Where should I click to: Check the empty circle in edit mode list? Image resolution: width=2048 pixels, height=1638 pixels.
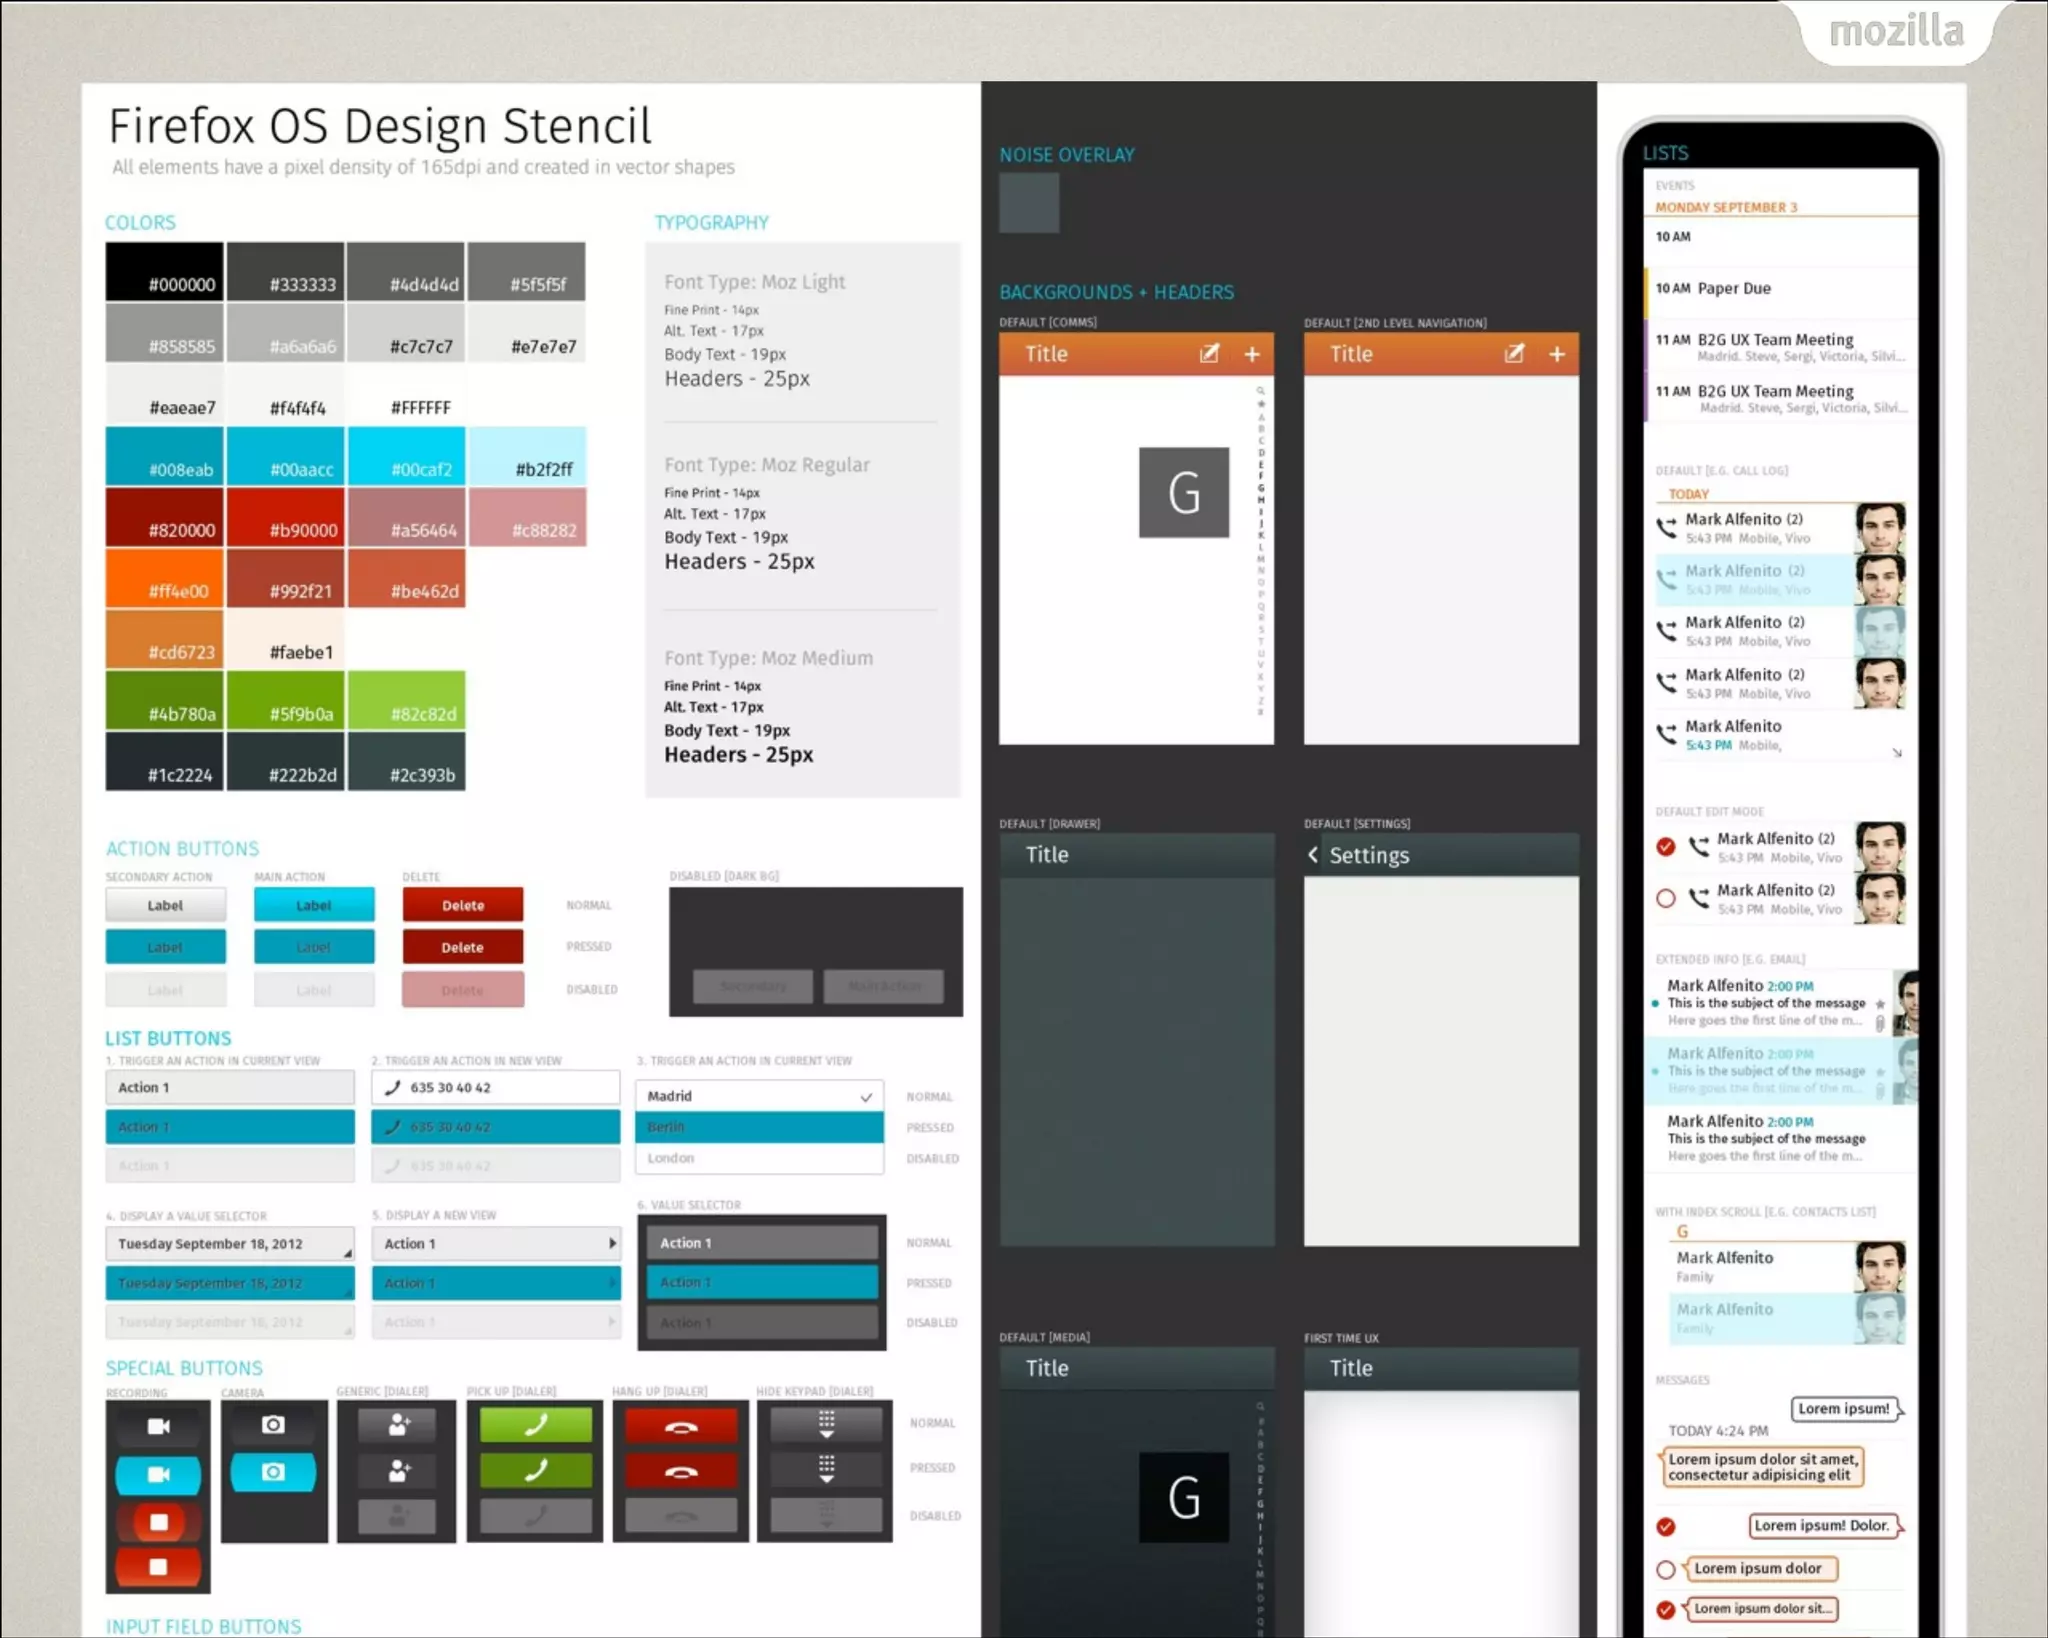coord(1665,898)
